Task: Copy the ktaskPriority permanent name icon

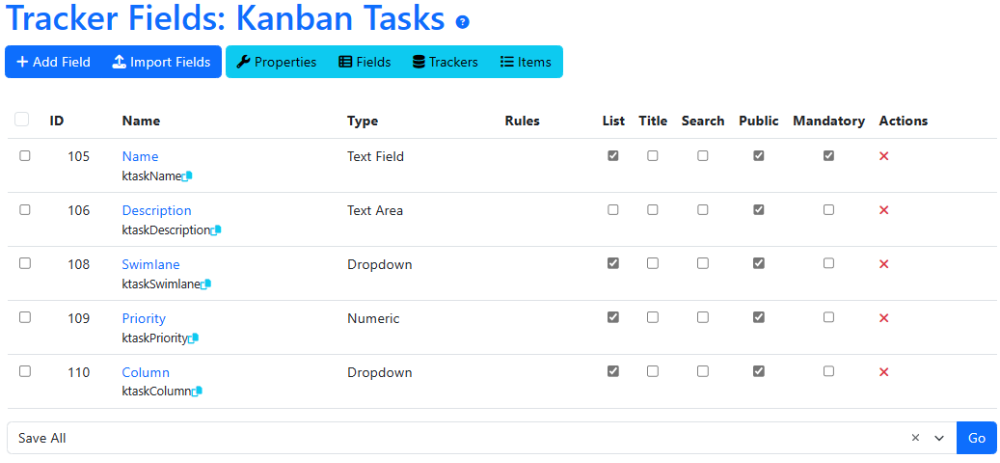Action: tap(194, 338)
